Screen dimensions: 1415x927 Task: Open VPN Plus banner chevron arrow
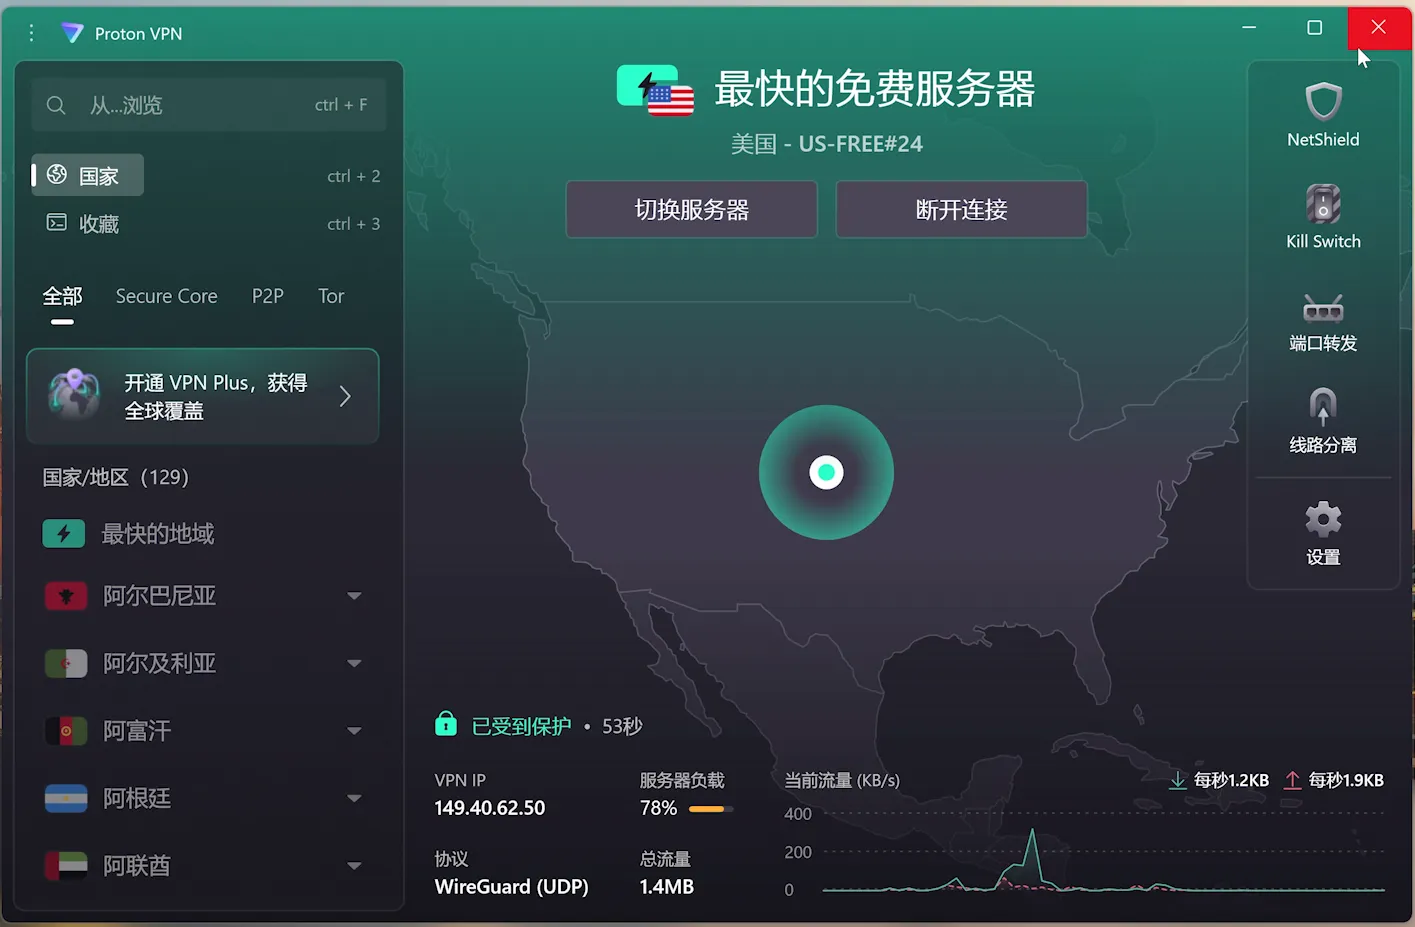[345, 396]
